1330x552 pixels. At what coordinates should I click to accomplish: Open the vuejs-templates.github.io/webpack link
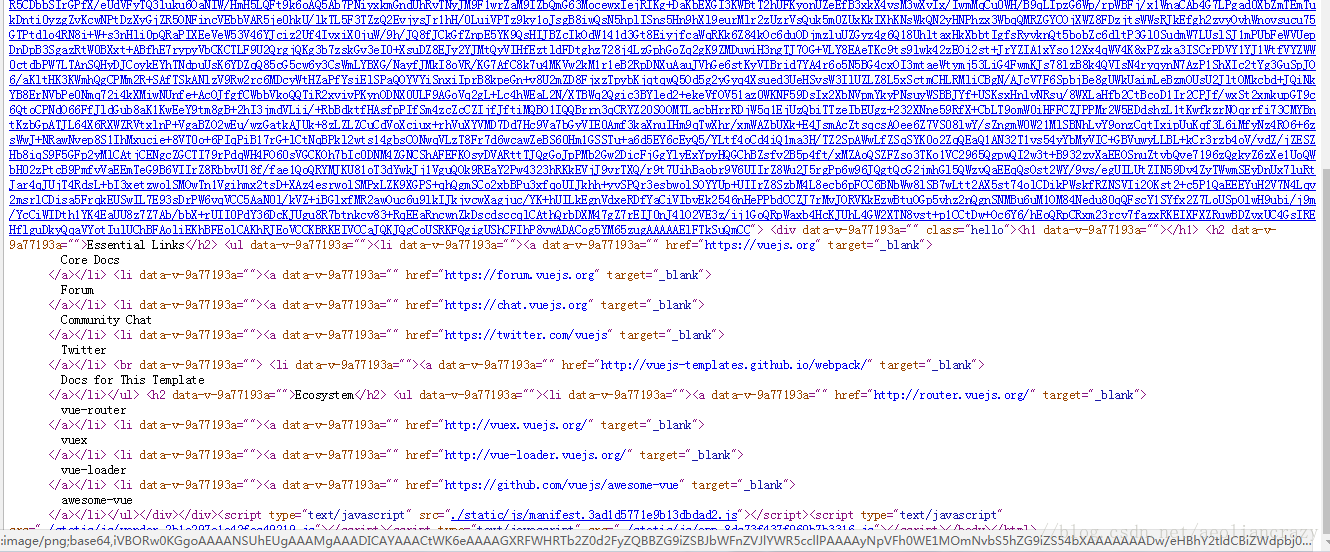[734, 364]
